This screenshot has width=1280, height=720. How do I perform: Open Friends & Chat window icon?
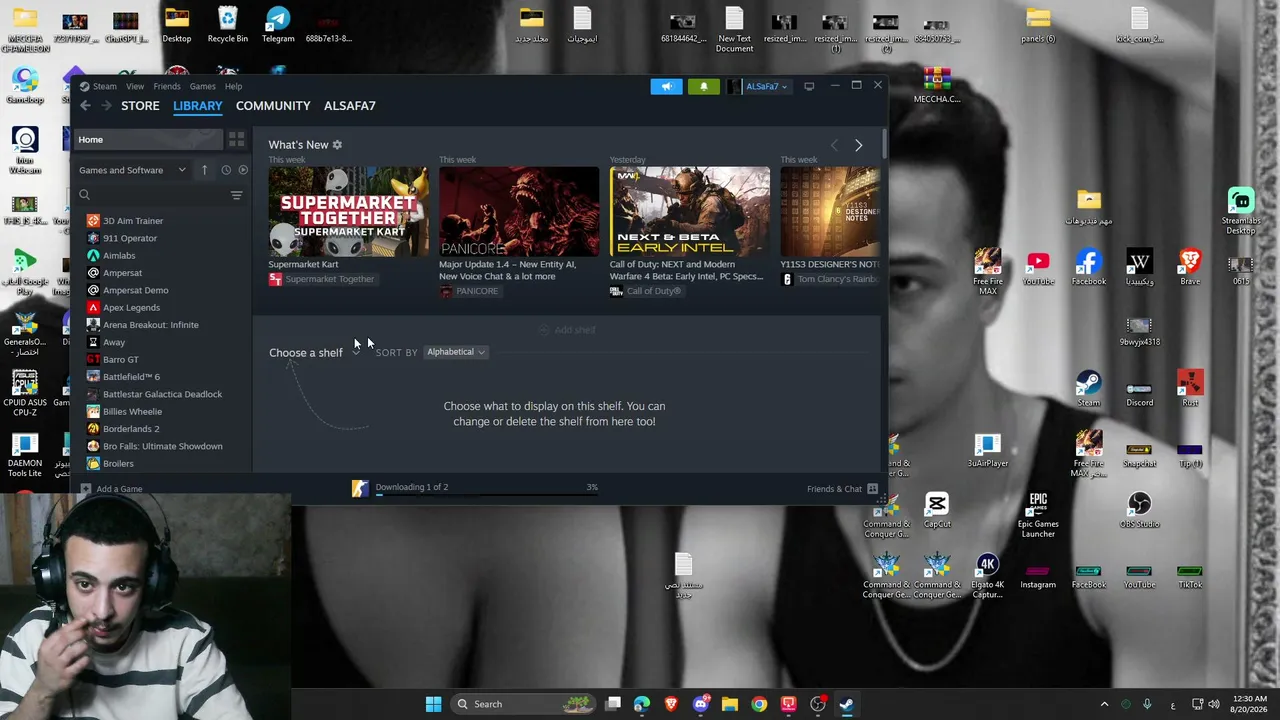pyautogui.click(x=872, y=489)
